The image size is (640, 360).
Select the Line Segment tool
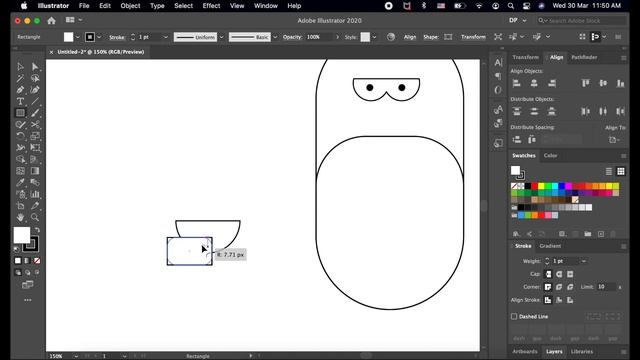click(x=35, y=101)
